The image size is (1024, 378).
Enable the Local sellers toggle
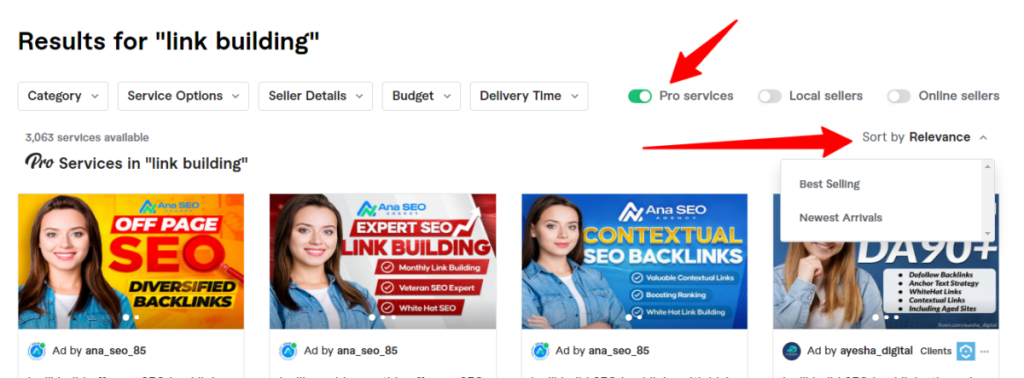click(x=769, y=96)
